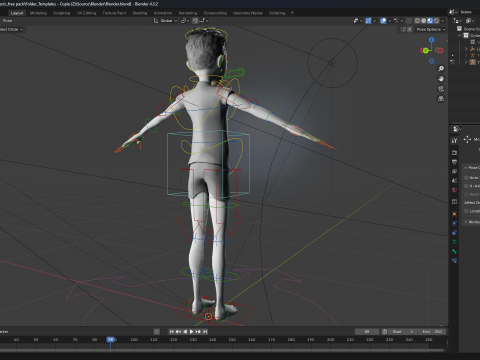Switch to Sculpting workspace tab

(x=62, y=13)
